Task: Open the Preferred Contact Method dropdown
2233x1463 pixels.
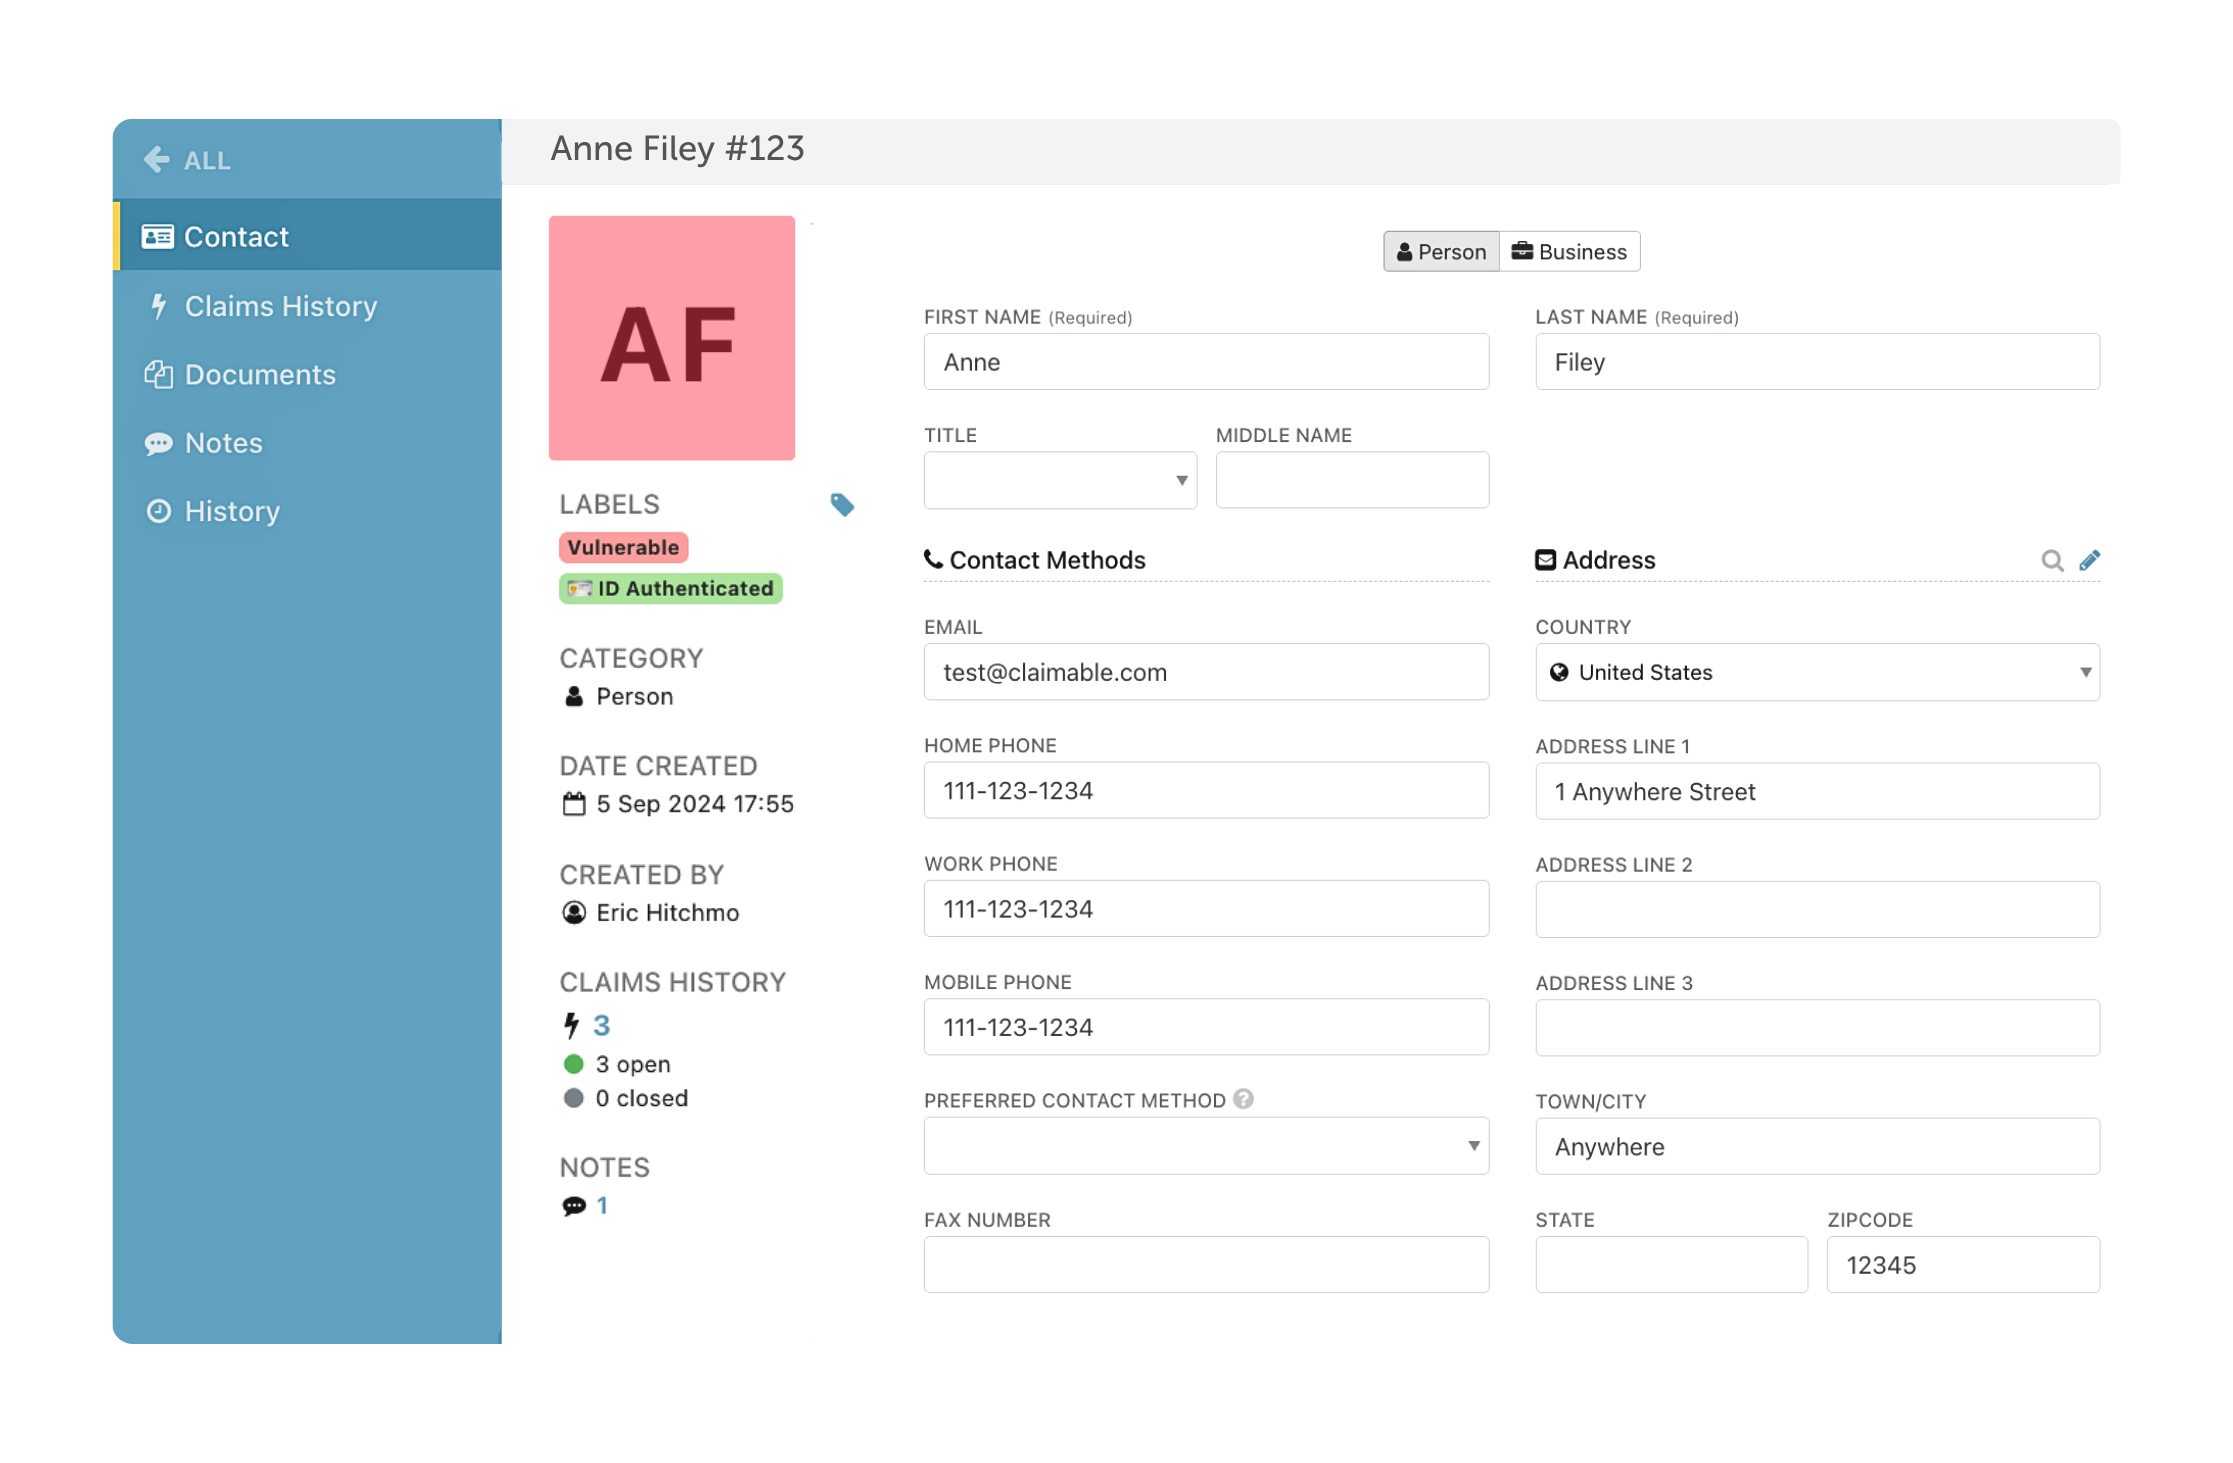Action: 1206,1146
